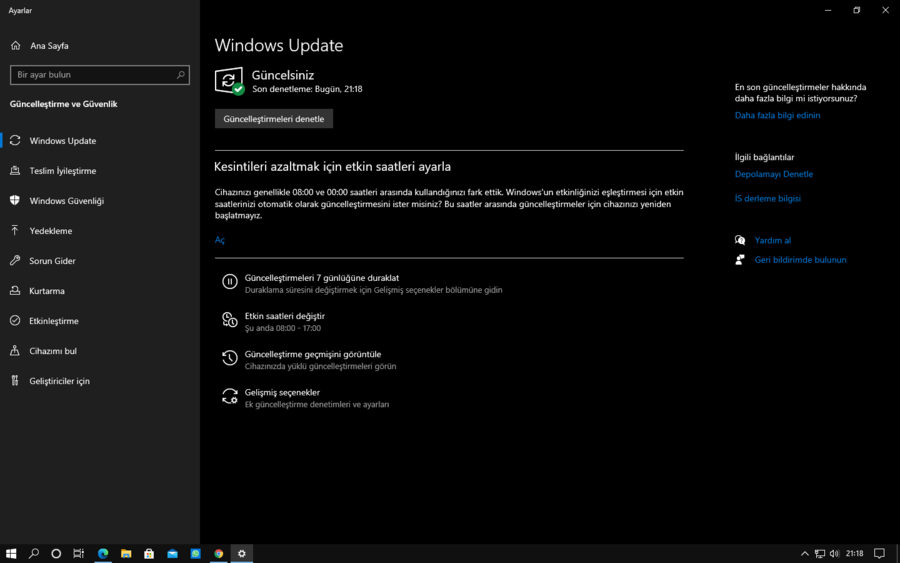This screenshot has height=563, width=900.
Task: Click the Kurtarma sidebar icon
Action: [x=15, y=290]
